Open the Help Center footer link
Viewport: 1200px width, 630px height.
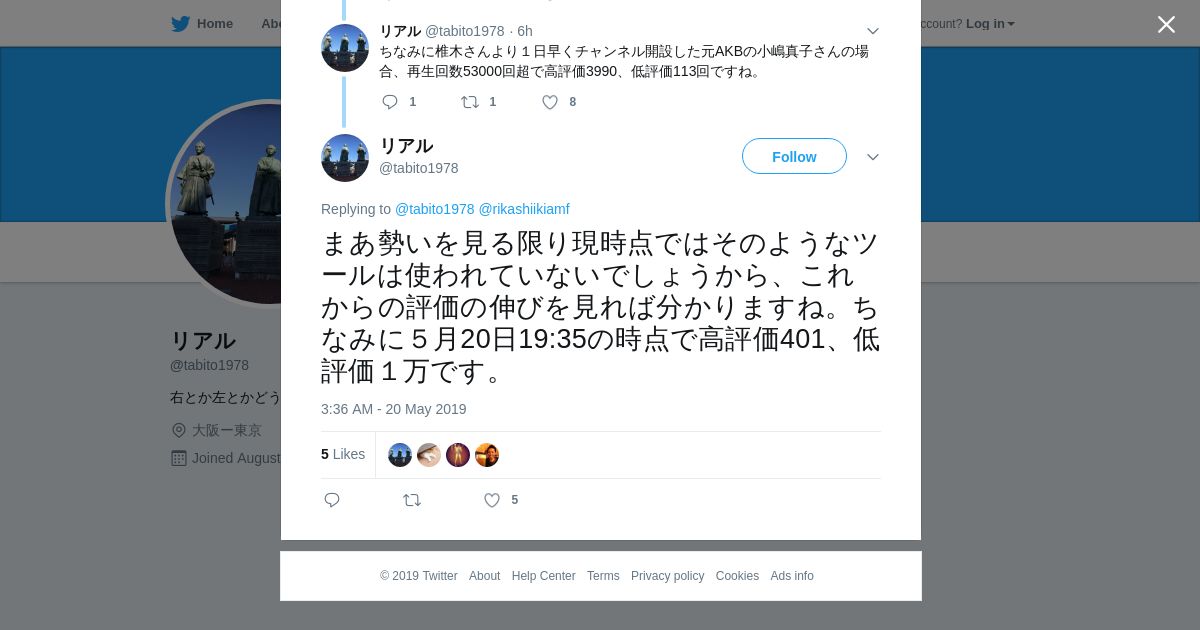pos(543,576)
